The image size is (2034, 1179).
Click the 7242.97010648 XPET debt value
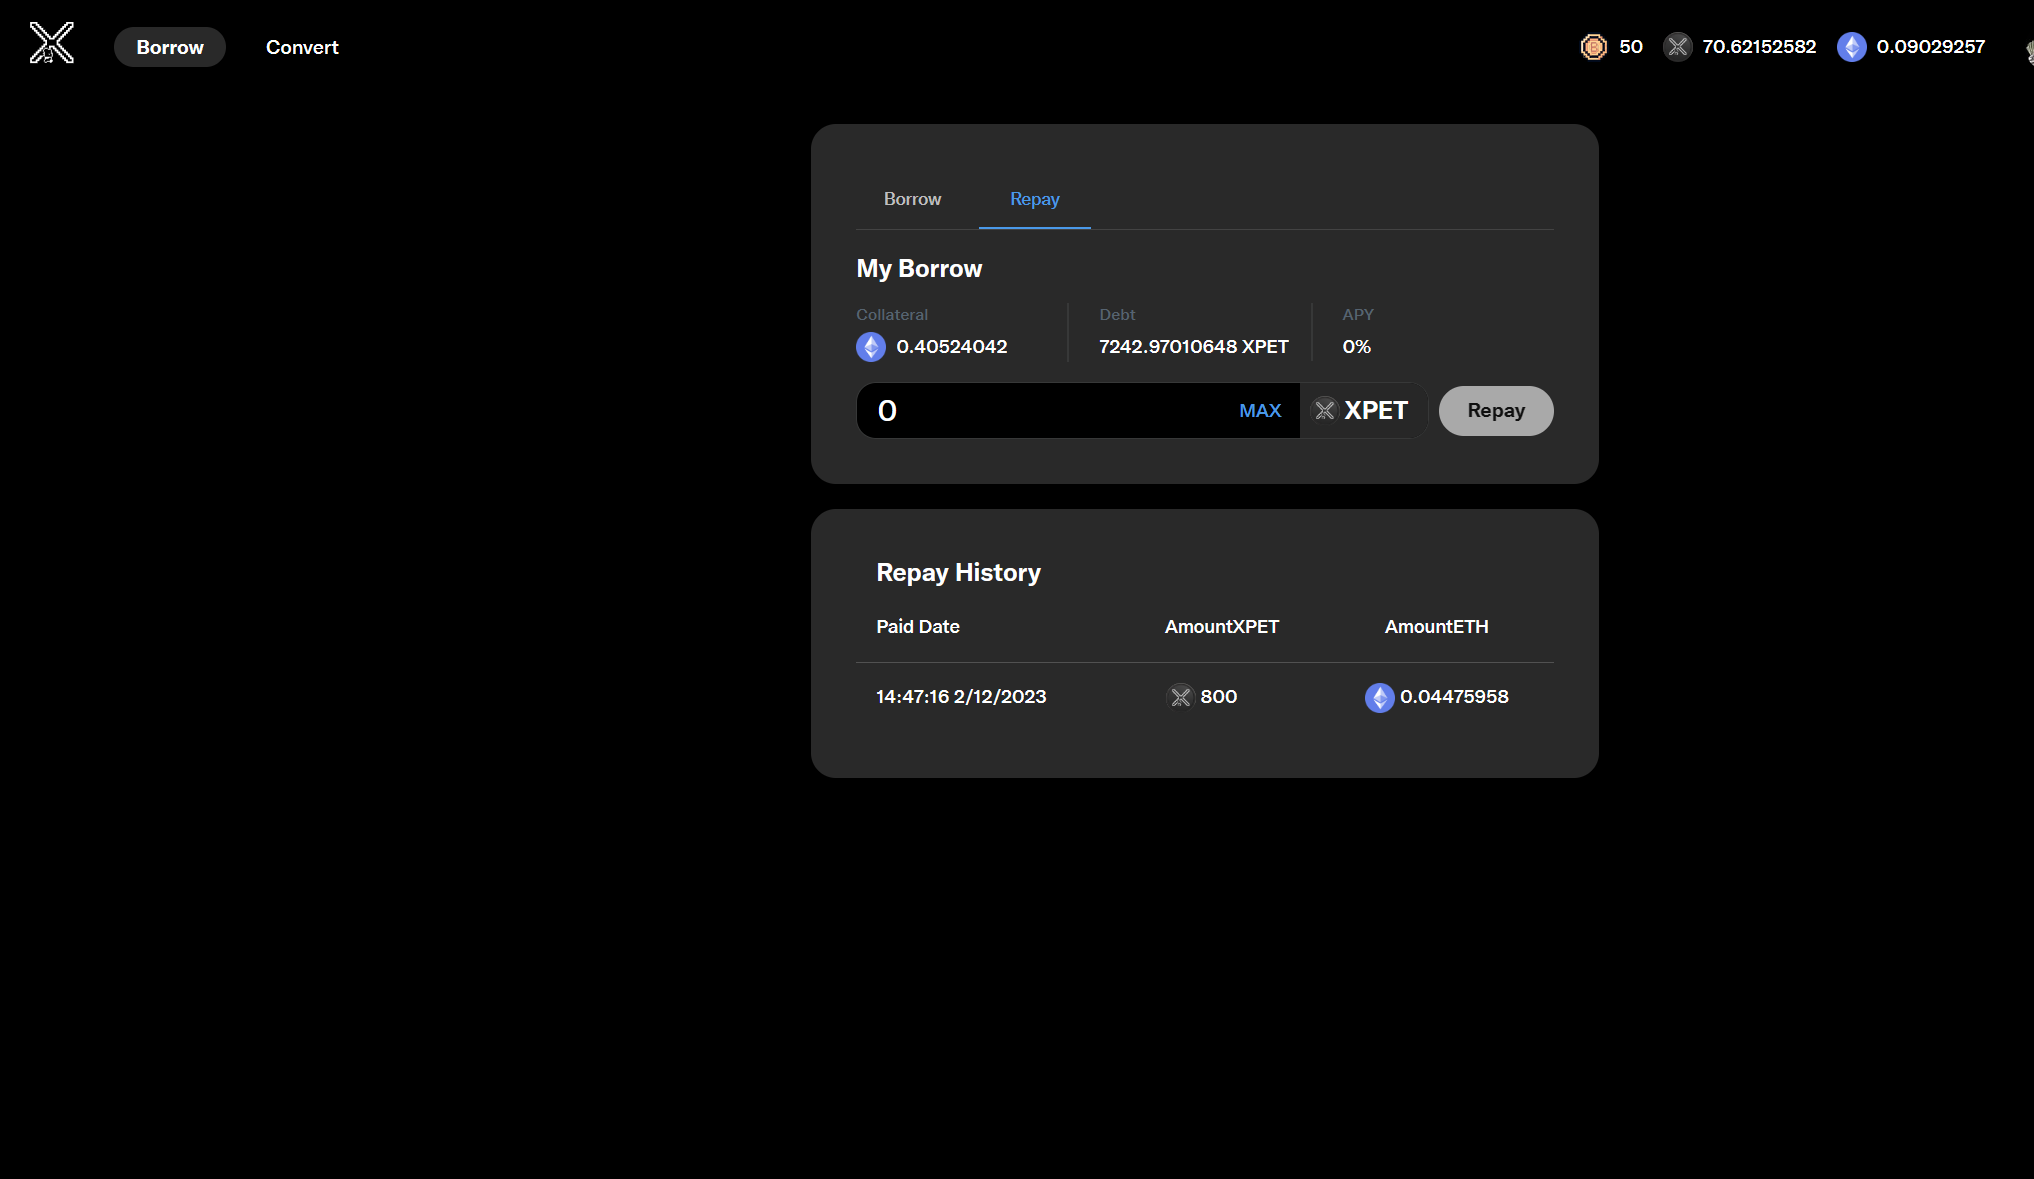click(x=1193, y=347)
